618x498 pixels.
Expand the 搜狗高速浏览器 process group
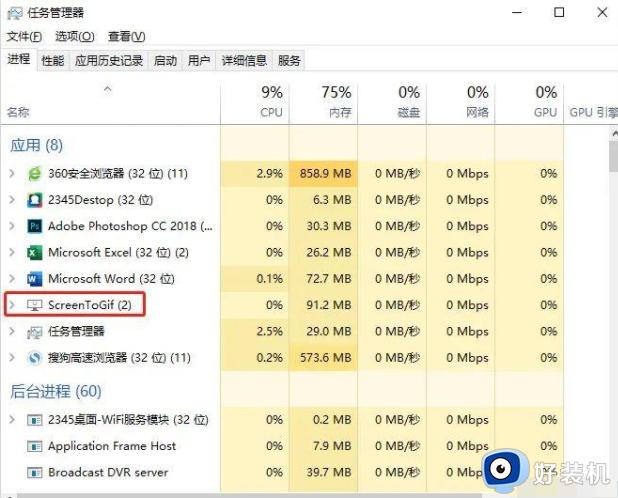point(12,358)
